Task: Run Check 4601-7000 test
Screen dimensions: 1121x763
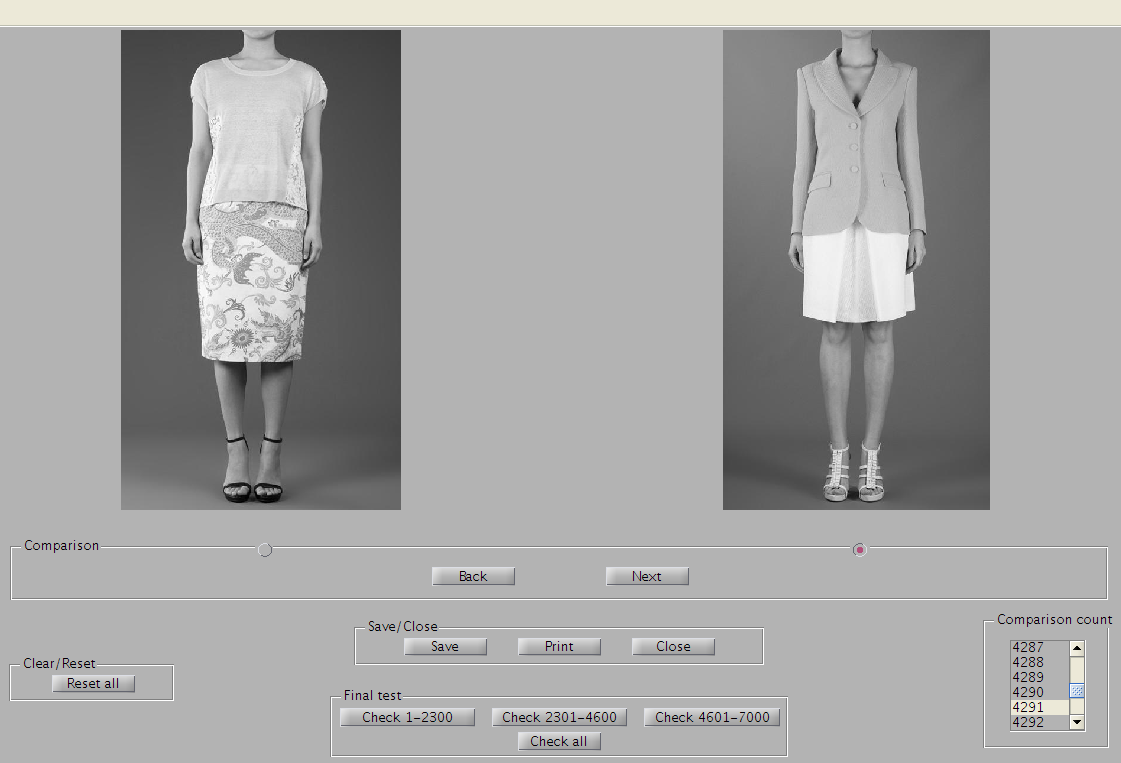Action: coord(712,717)
